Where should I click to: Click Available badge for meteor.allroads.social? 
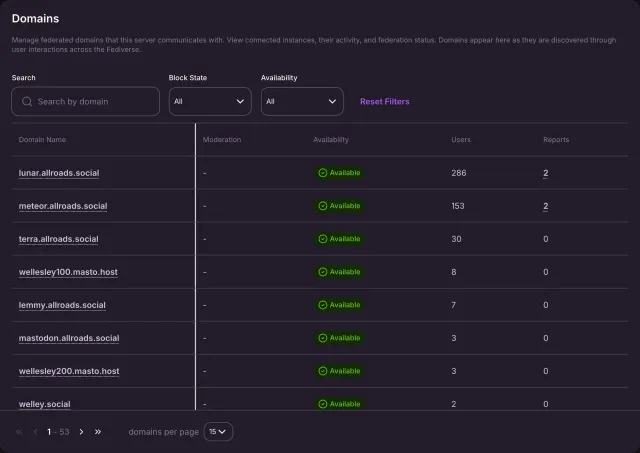point(339,206)
